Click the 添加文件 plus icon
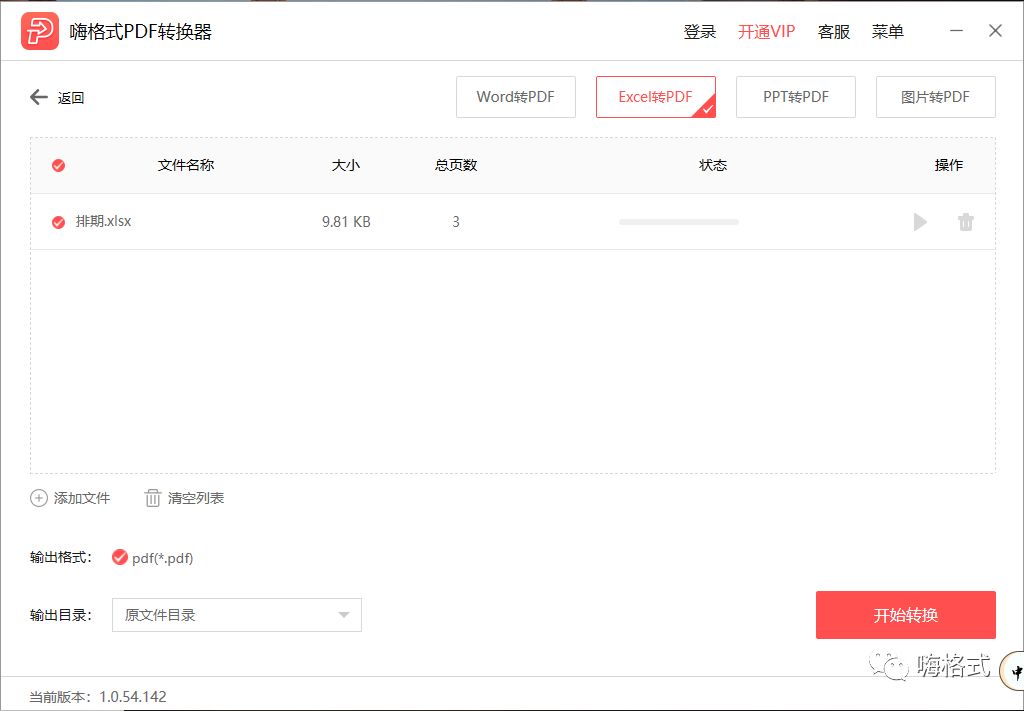Image resolution: width=1024 pixels, height=711 pixels. click(39, 497)
